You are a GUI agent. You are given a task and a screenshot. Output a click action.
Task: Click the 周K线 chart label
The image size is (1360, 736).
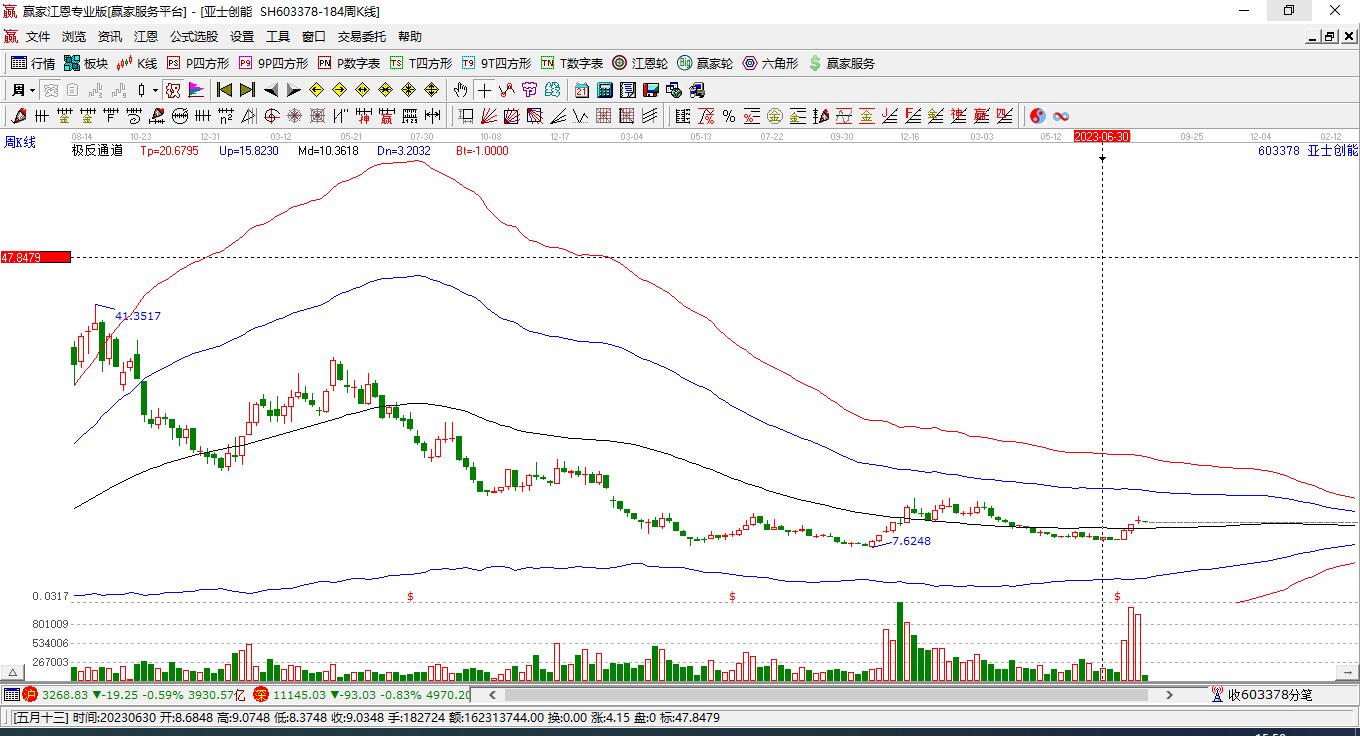19,142
